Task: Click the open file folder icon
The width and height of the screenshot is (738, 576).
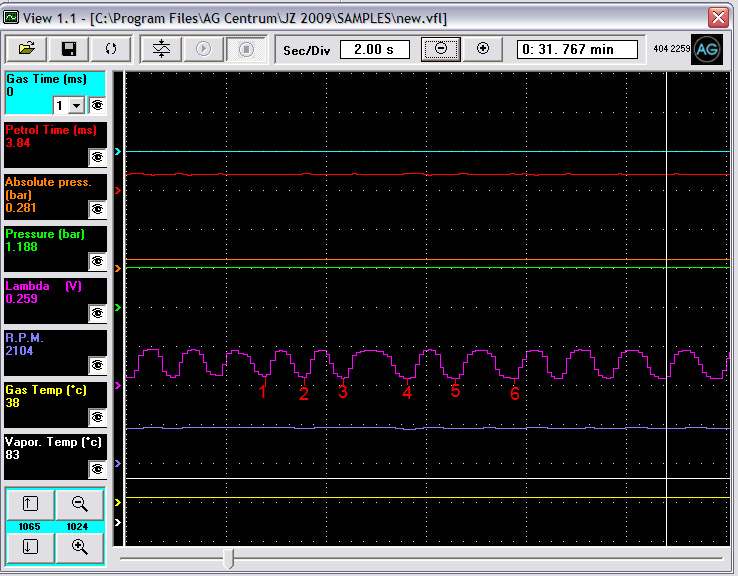Action: [26, 49]
